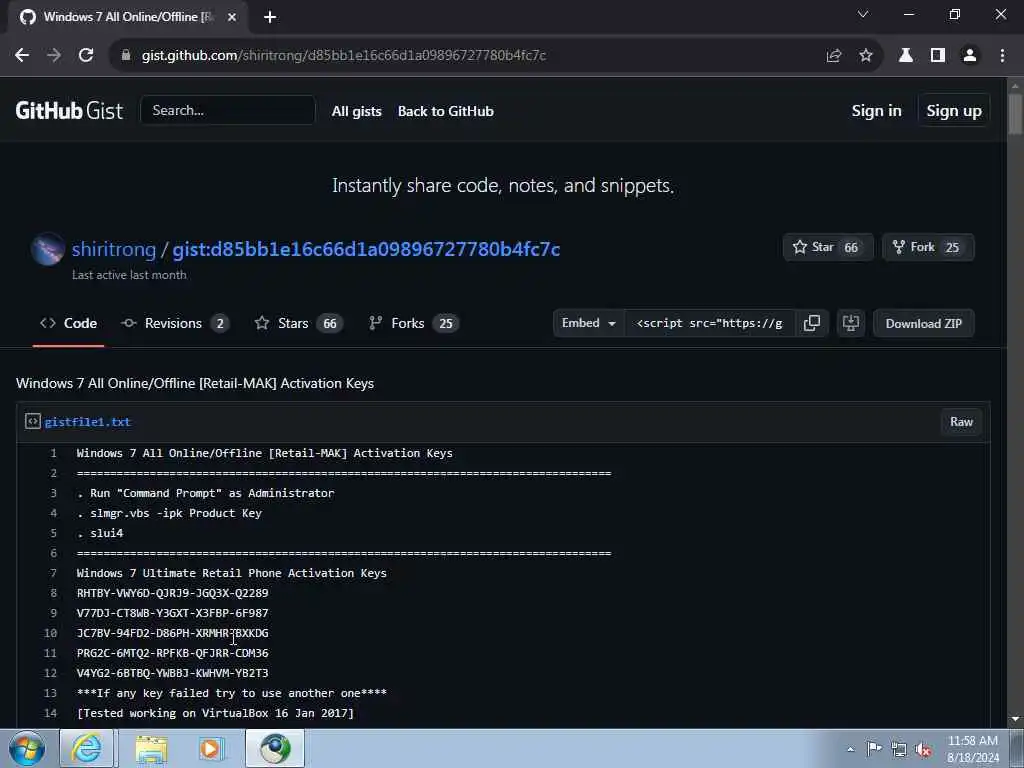The height and width of the screenshot is (768, 1024).
Task: Switch to the Stars tab
Action: point(298,323)
